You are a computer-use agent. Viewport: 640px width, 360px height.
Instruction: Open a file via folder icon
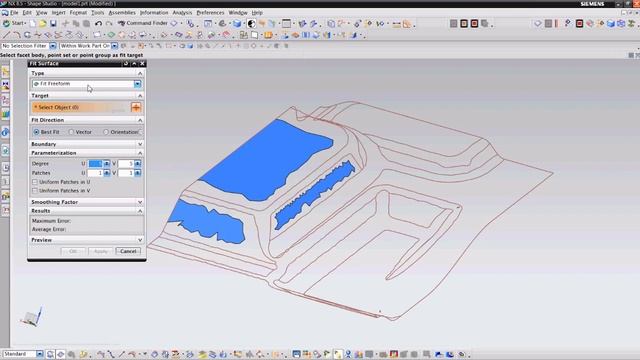click(x=43, y=24)
